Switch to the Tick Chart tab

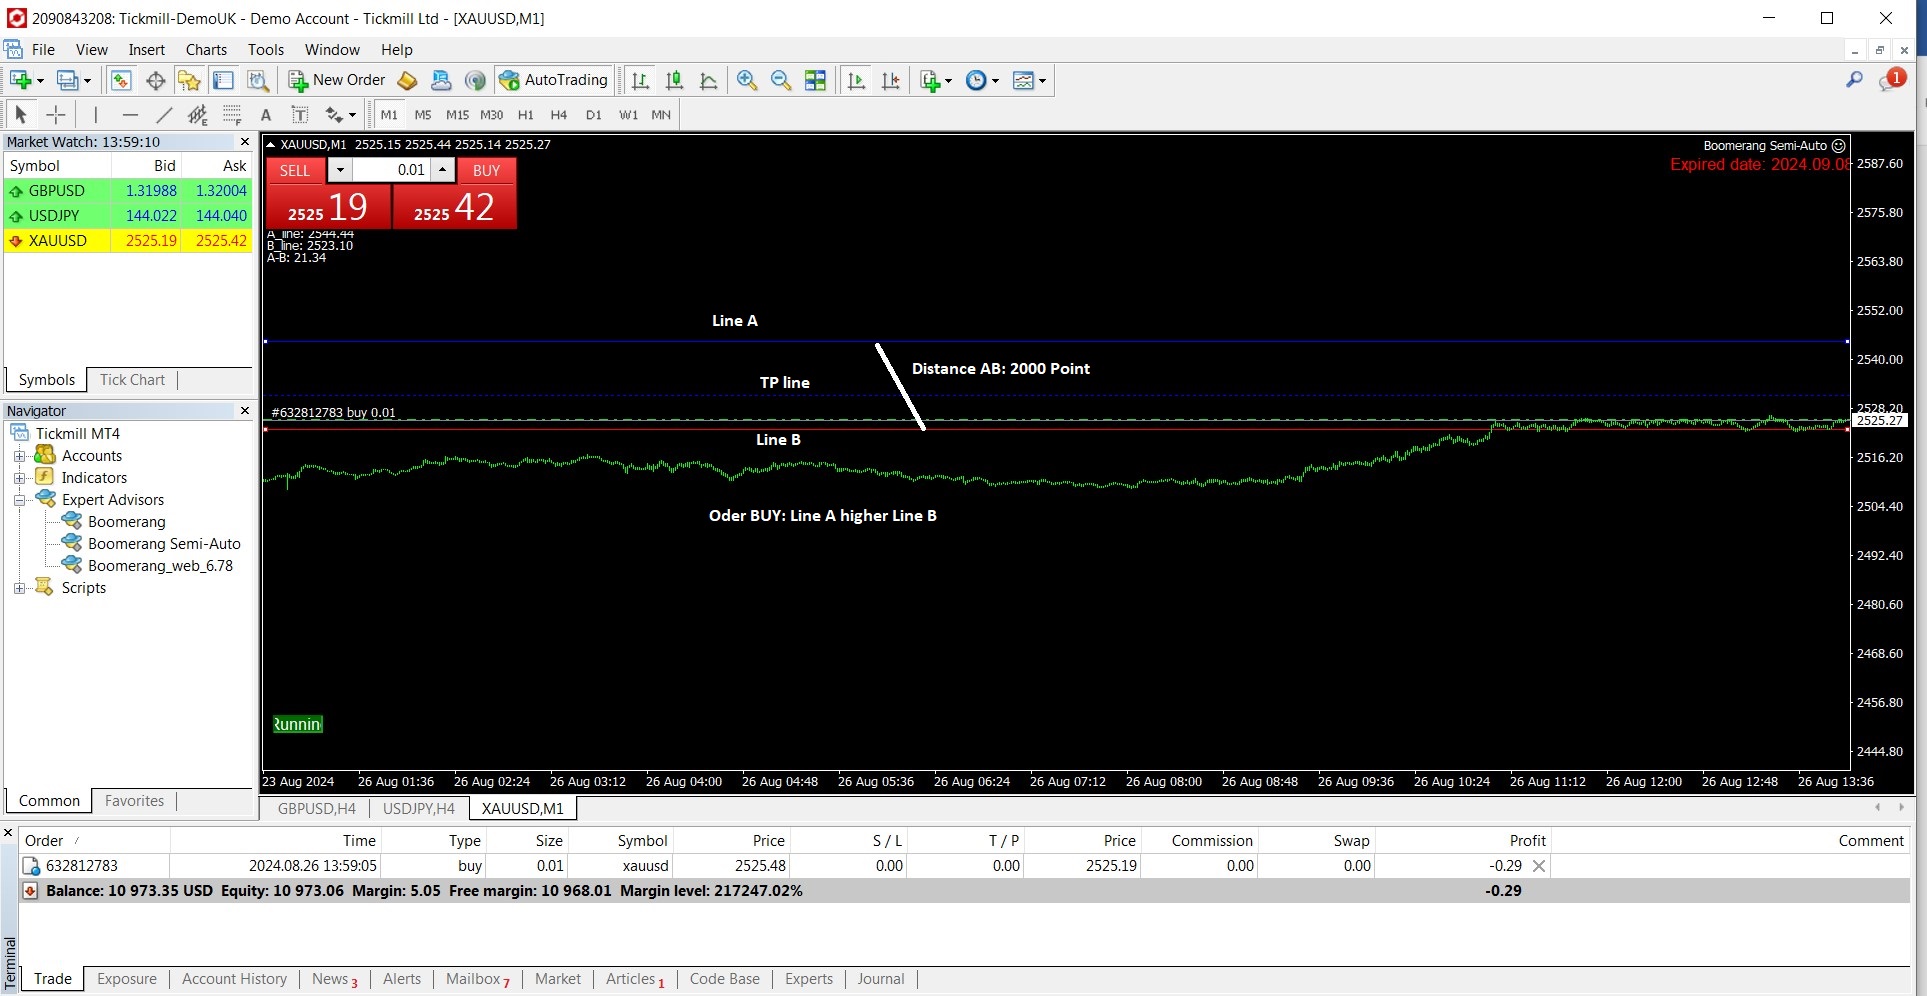click(132, 379)
